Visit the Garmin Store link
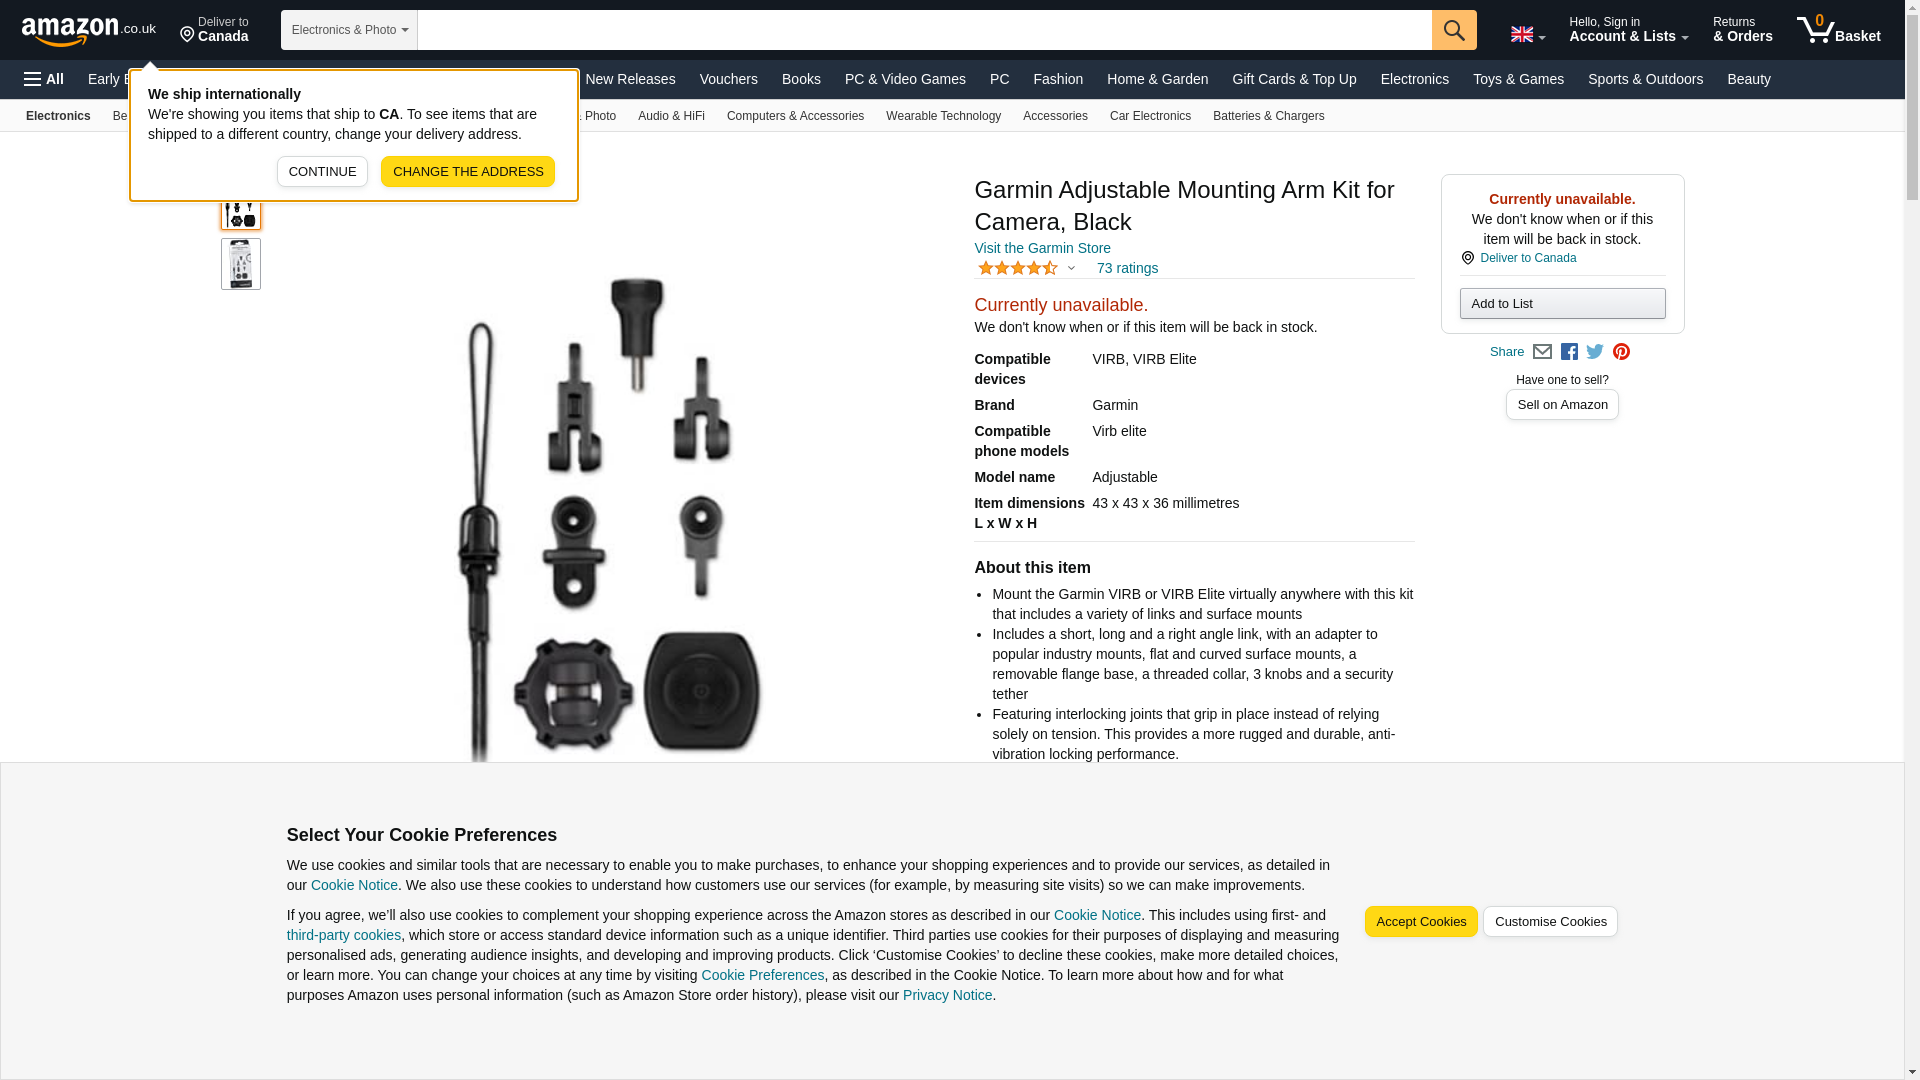This screenshot has width=1920, height=1080. pyautogui.click(x=1042, y=248)
